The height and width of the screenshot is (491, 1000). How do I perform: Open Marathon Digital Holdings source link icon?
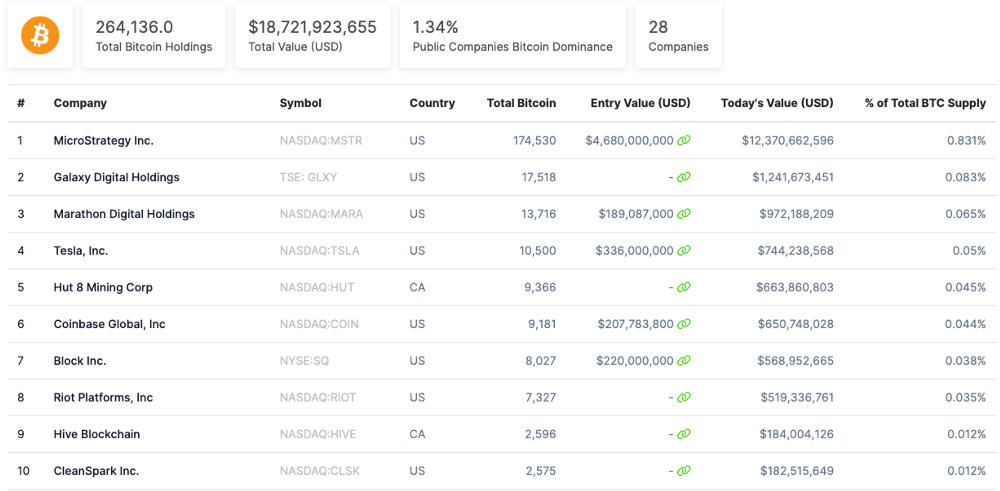pyautogui.click(x=684, y=214)
